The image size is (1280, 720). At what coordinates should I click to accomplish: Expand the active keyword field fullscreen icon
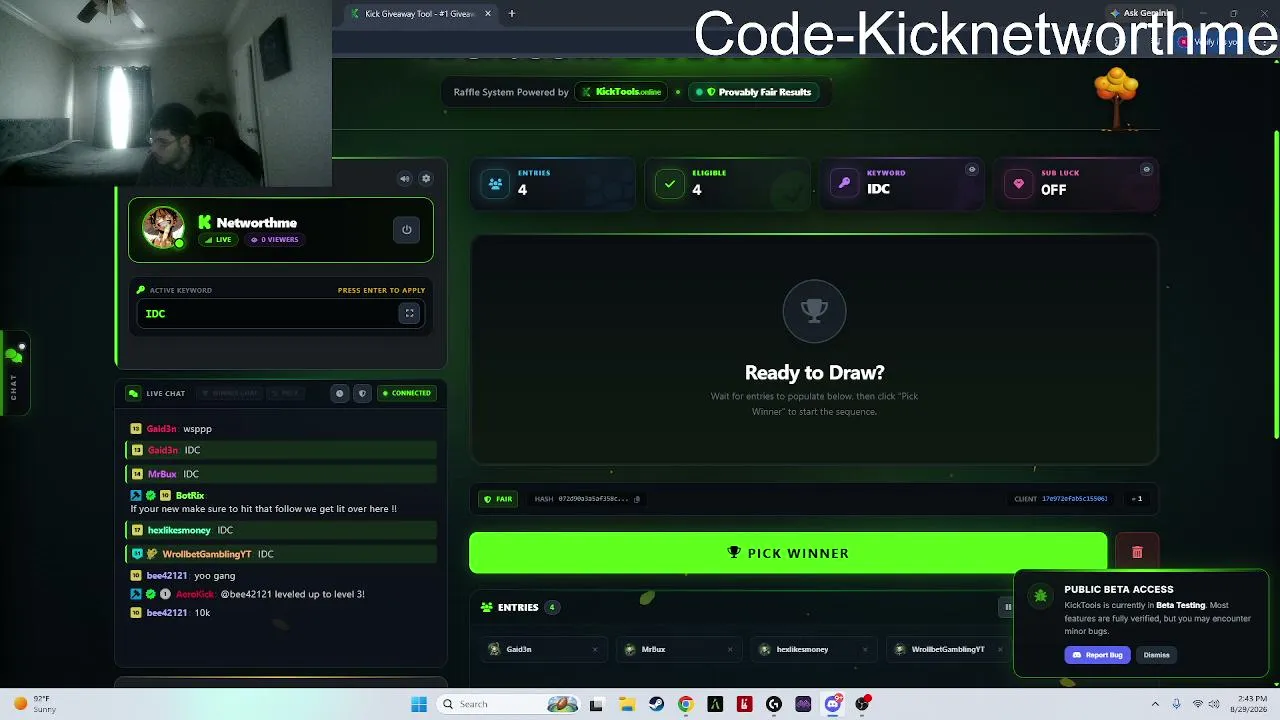pyautogui.click(x=409, y=314)
